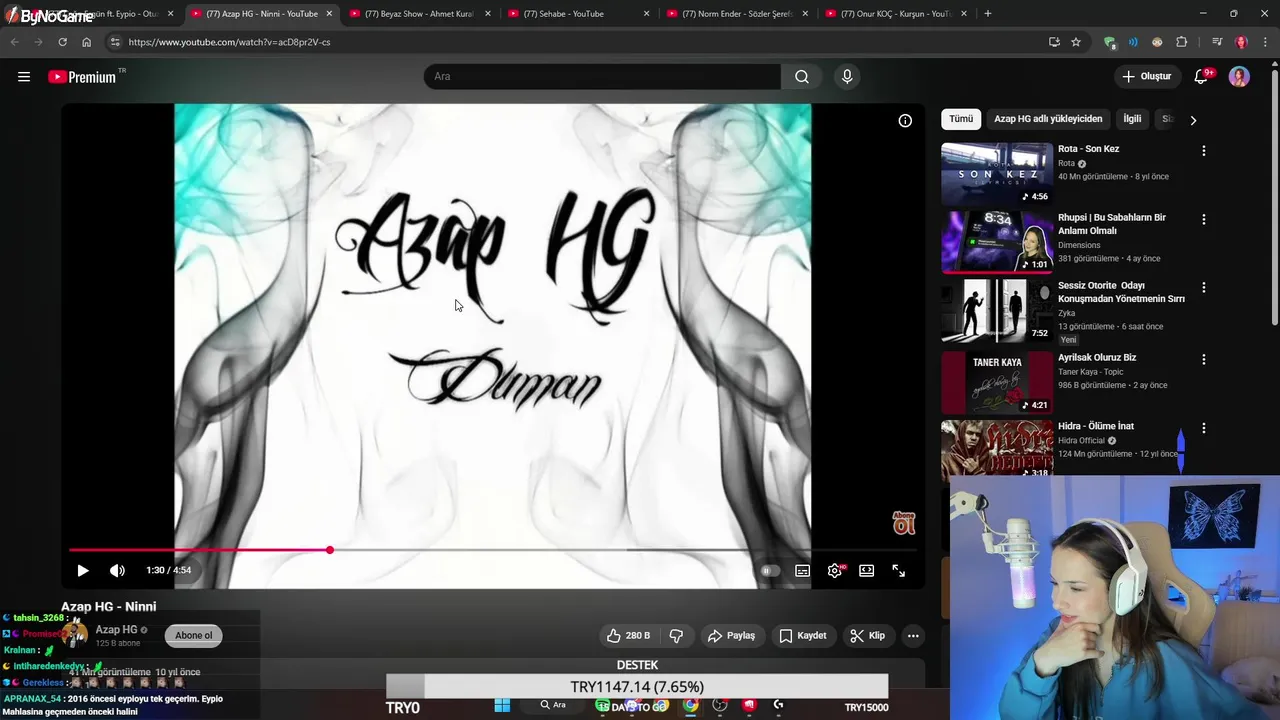The width and height of the screenshot is (1280, 720).
Task: Click the Oluştur create button
Action: pos(1146,77)
